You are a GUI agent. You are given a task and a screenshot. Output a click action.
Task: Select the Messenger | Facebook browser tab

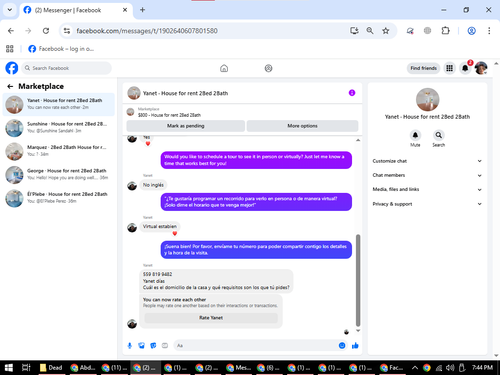(x=76, y=10)
